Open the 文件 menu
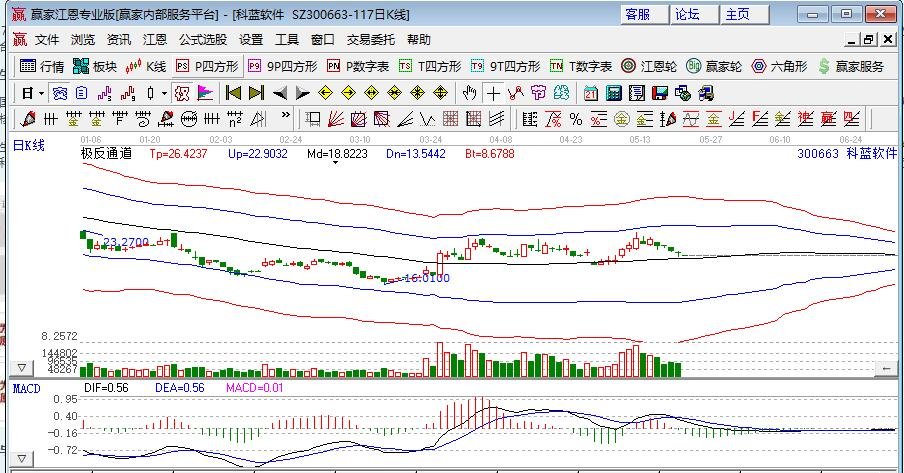This screenshot has width=904, height=473. coord(47,40)
